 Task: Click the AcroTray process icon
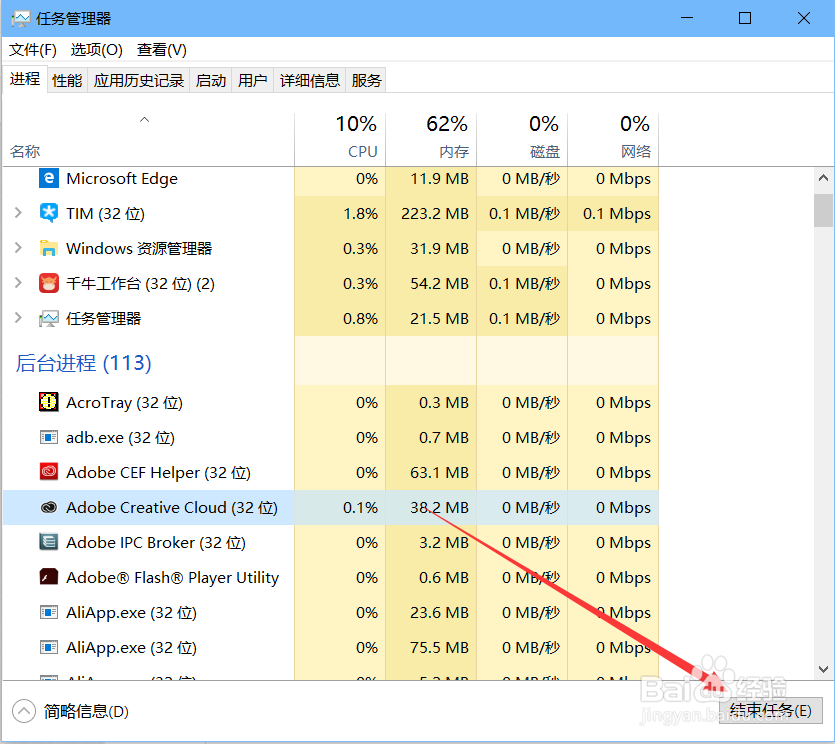pyautogui.click(x=48, y=402)
